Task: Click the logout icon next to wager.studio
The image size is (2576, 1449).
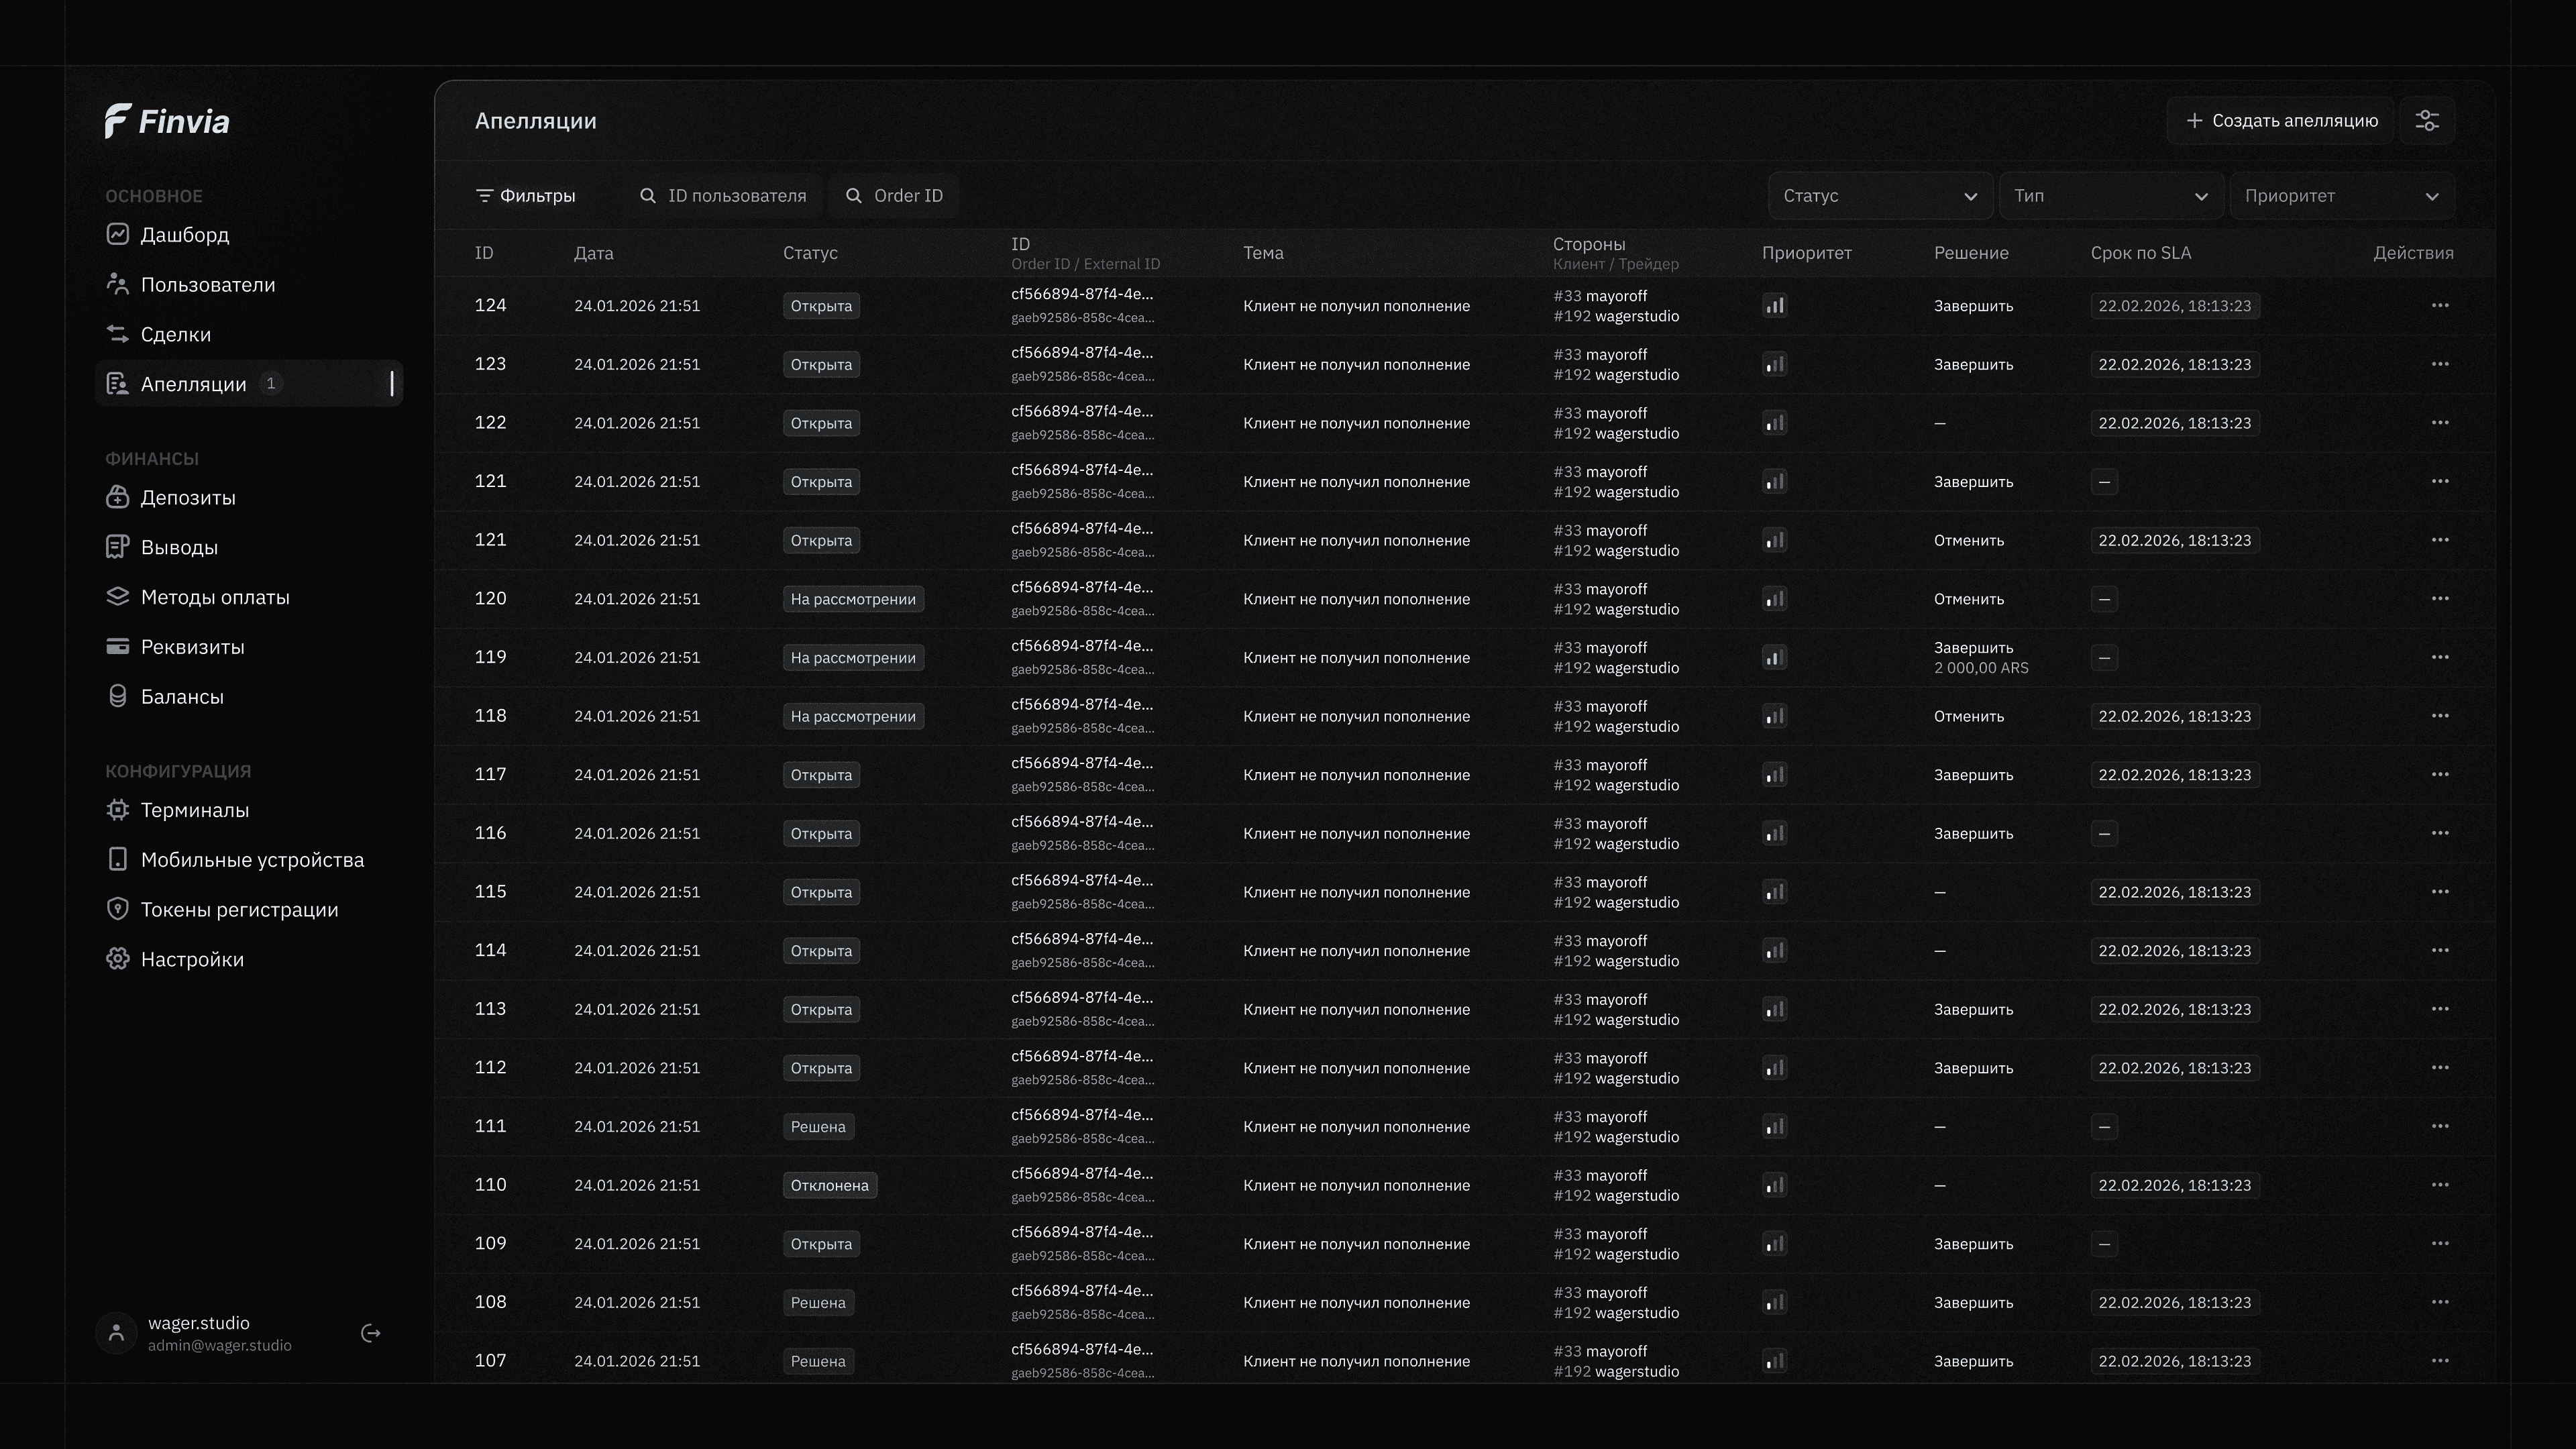Action: (370, 1333)
